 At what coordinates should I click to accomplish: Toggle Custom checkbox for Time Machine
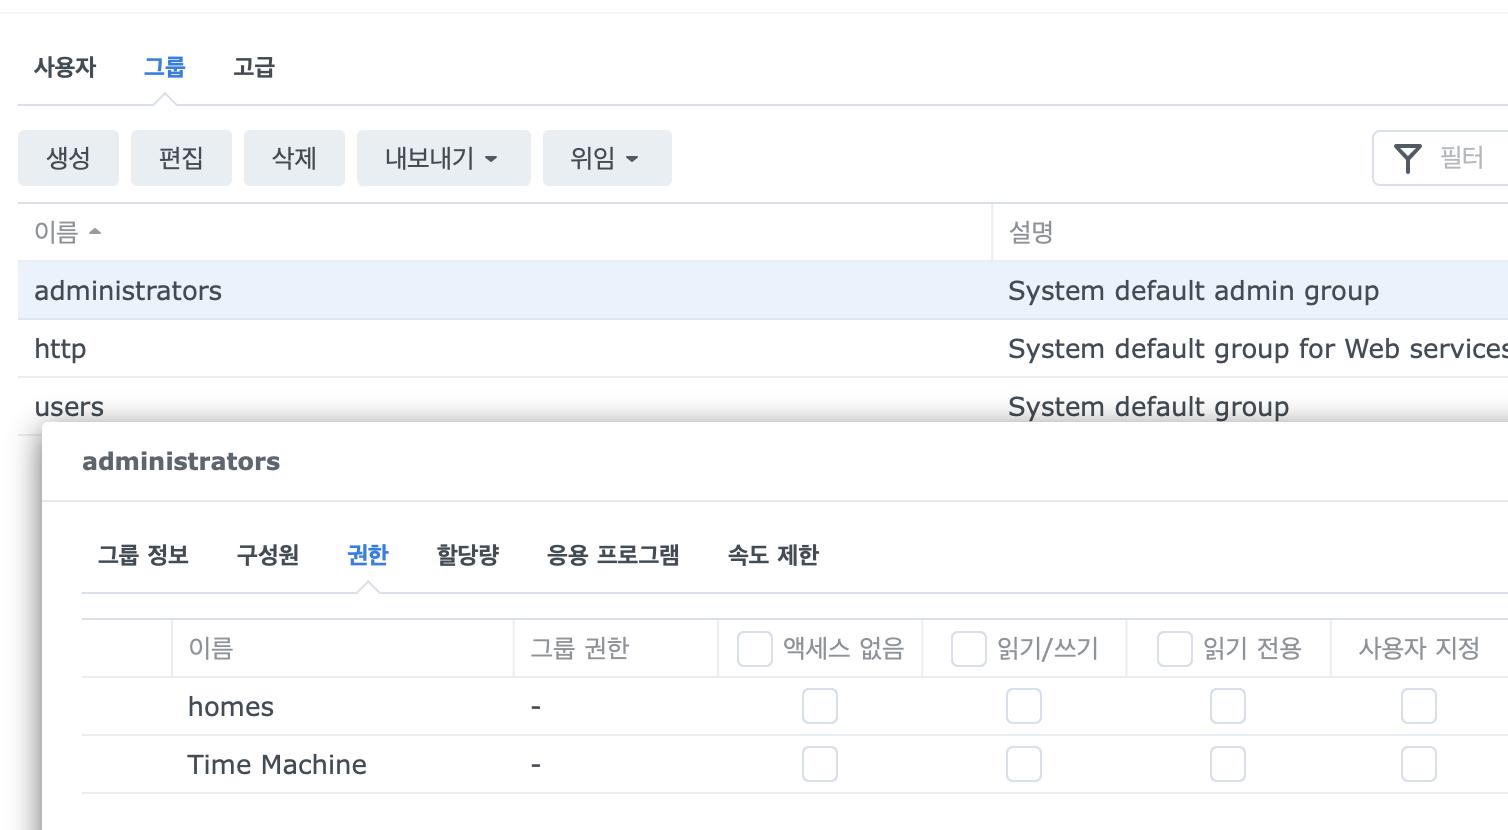pos(1418,765)
